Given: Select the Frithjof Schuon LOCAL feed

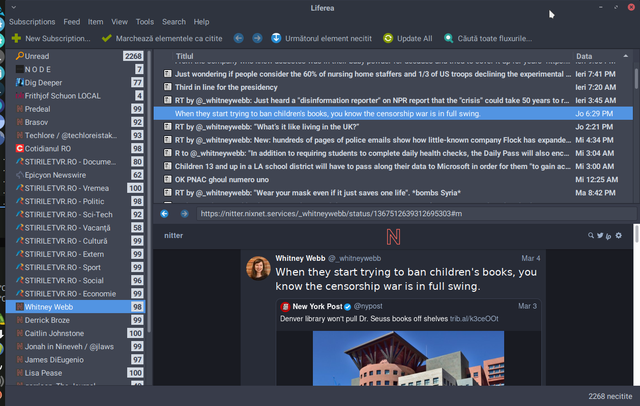Looking at the screenshot, I should [76, 95].
